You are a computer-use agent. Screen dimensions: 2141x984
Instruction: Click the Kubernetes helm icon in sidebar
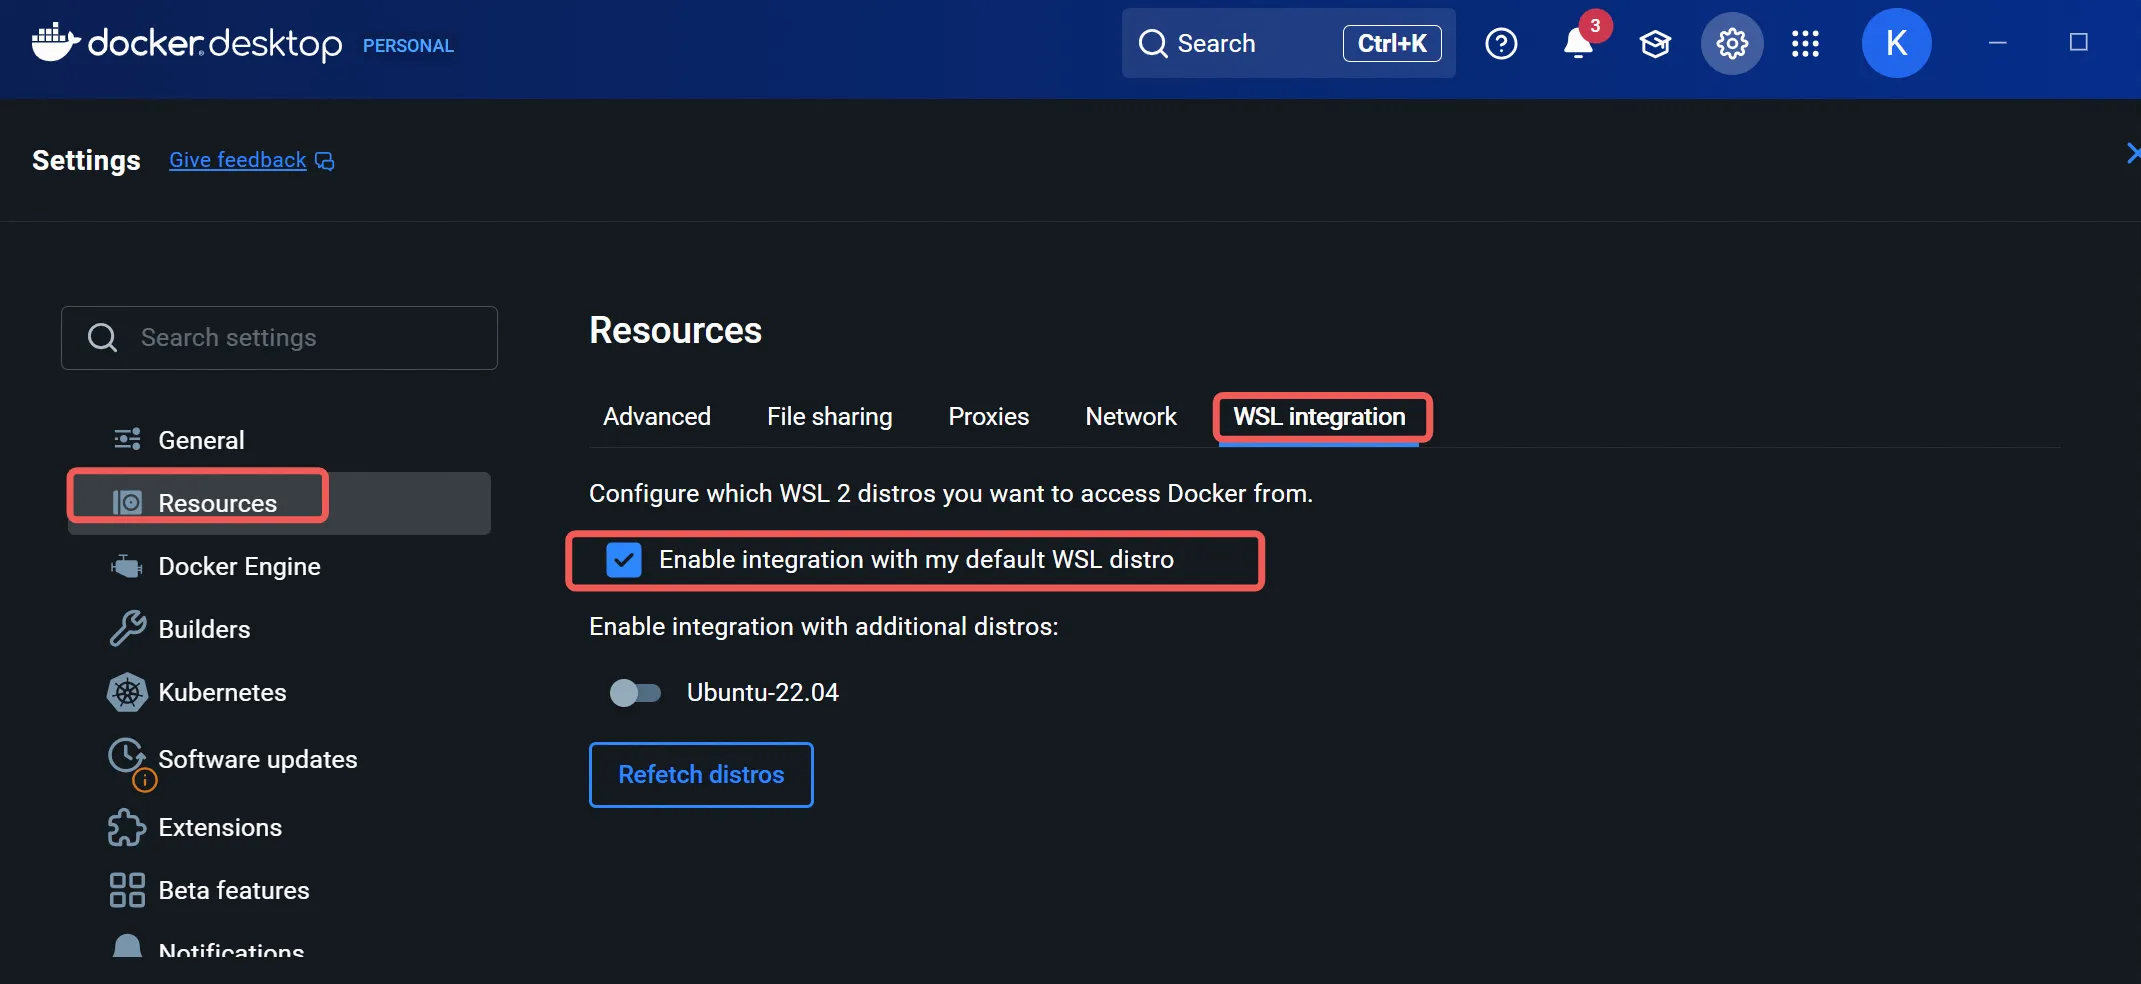(x=127, y=693)
